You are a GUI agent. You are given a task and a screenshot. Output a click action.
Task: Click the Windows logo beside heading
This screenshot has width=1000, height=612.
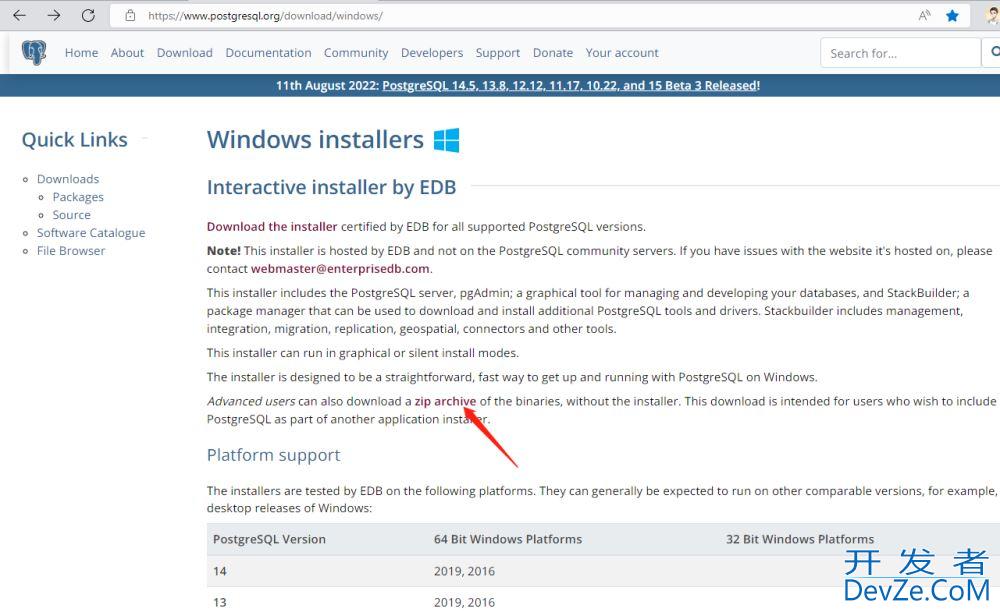(446, 140)
